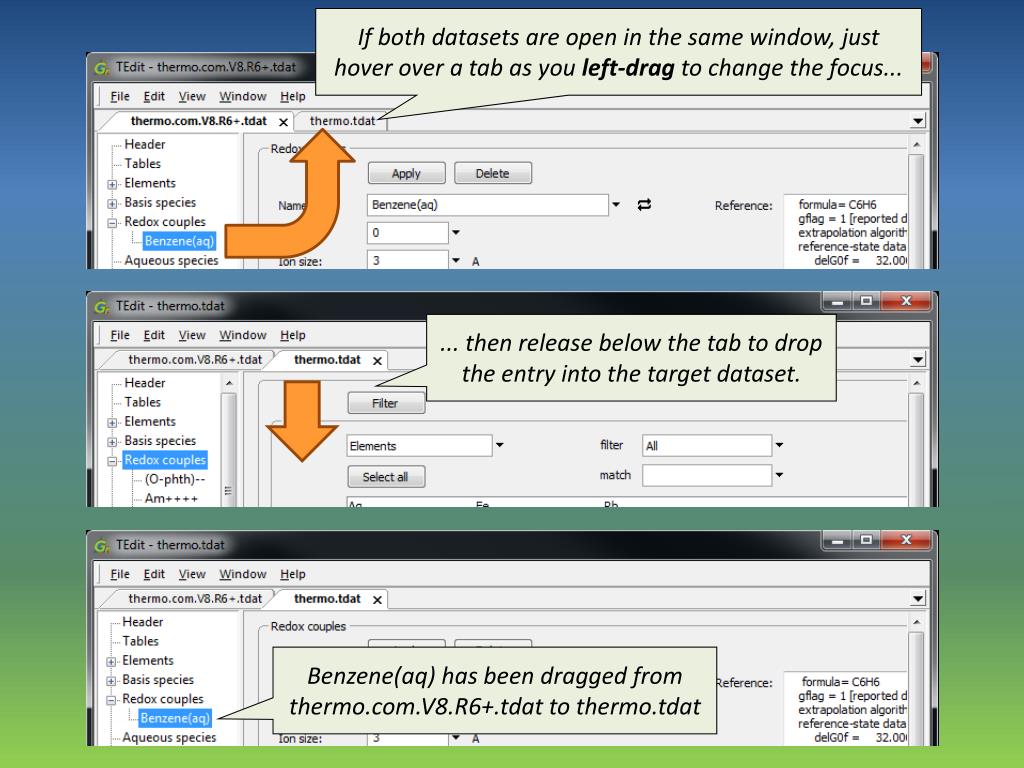Maximize the bottom TEdit window
This screenshot has width=1024, height=768.
coord(866,540)
